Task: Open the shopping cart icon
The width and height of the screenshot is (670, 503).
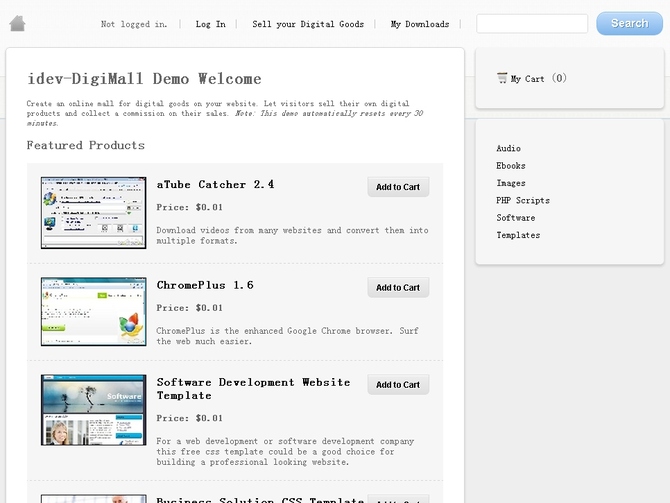Action: point(502,78)
